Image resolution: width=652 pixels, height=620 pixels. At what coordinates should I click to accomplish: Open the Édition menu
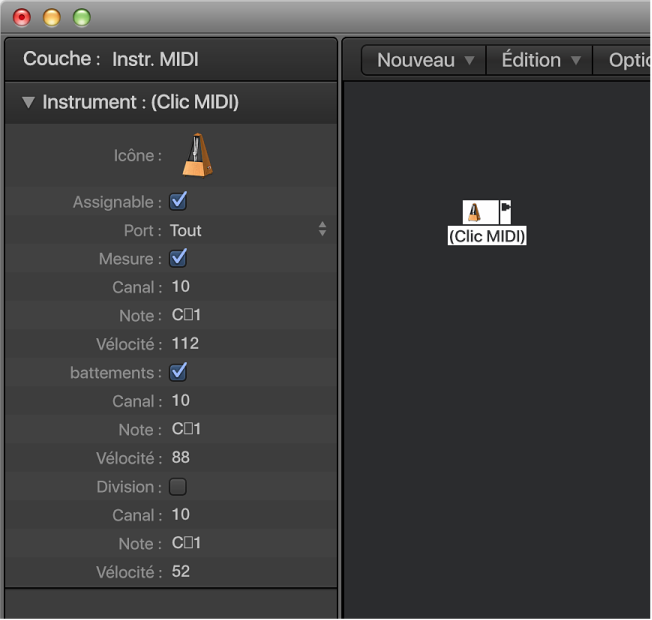pos(540,60)
